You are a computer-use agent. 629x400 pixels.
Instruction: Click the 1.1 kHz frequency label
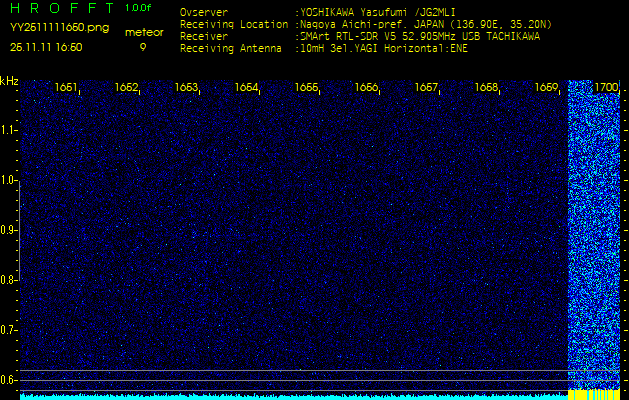pyautogui.click(x=9, y=130)
